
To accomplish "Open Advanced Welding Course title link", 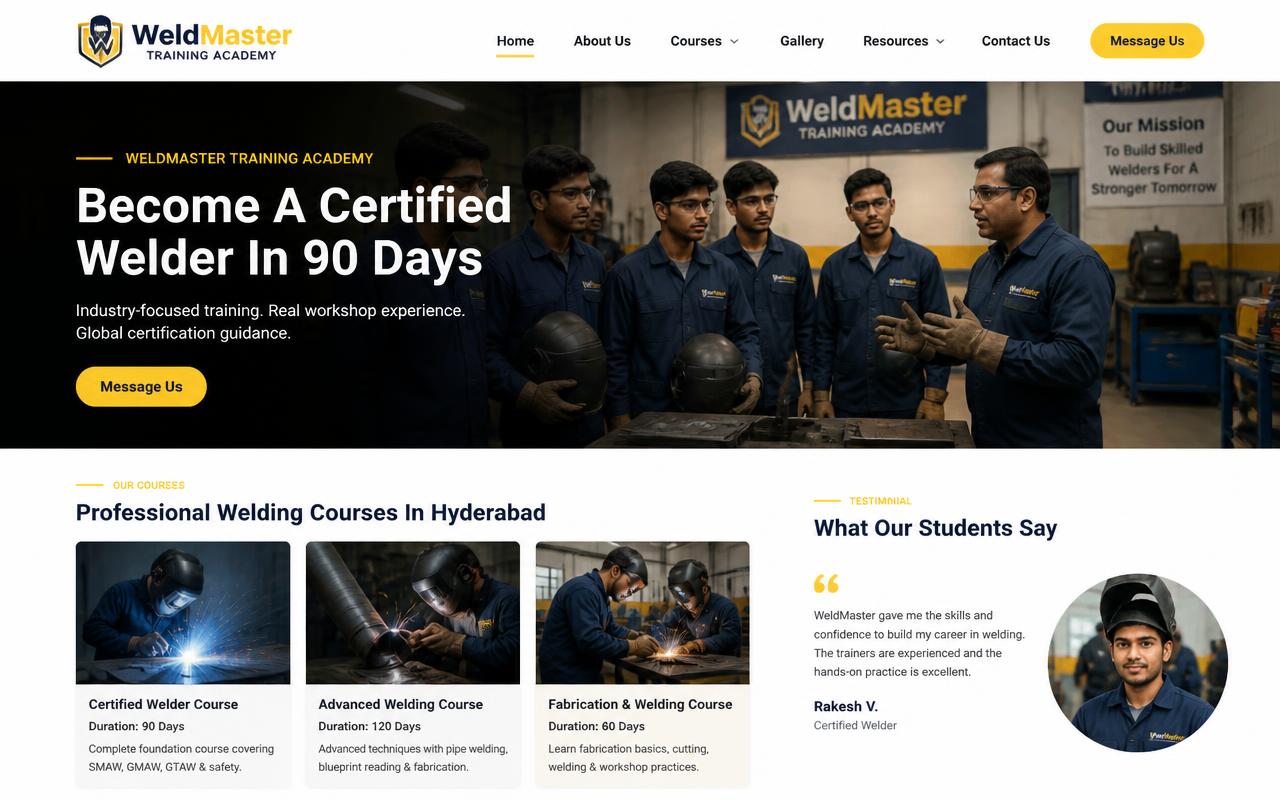I will click(x=401, y=704).
